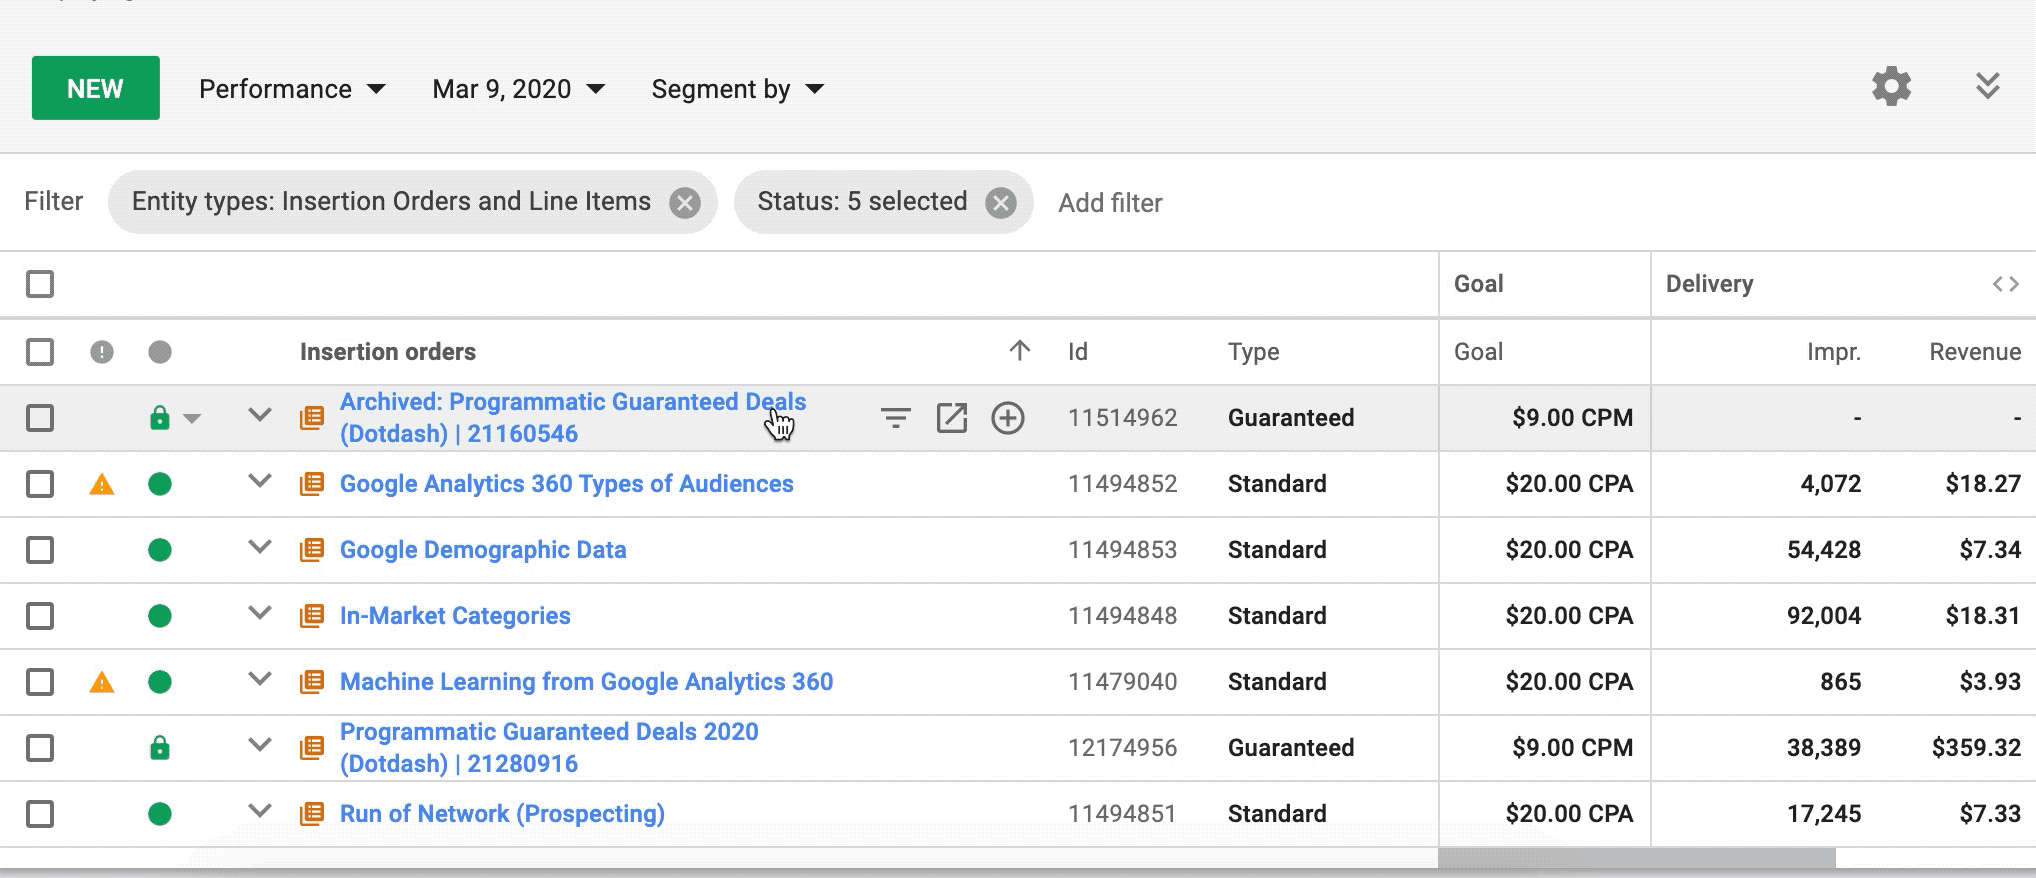The image size is (2036, 878).
Task: Check the box for Google Demographic Data
Action: [x=40, y=550]
